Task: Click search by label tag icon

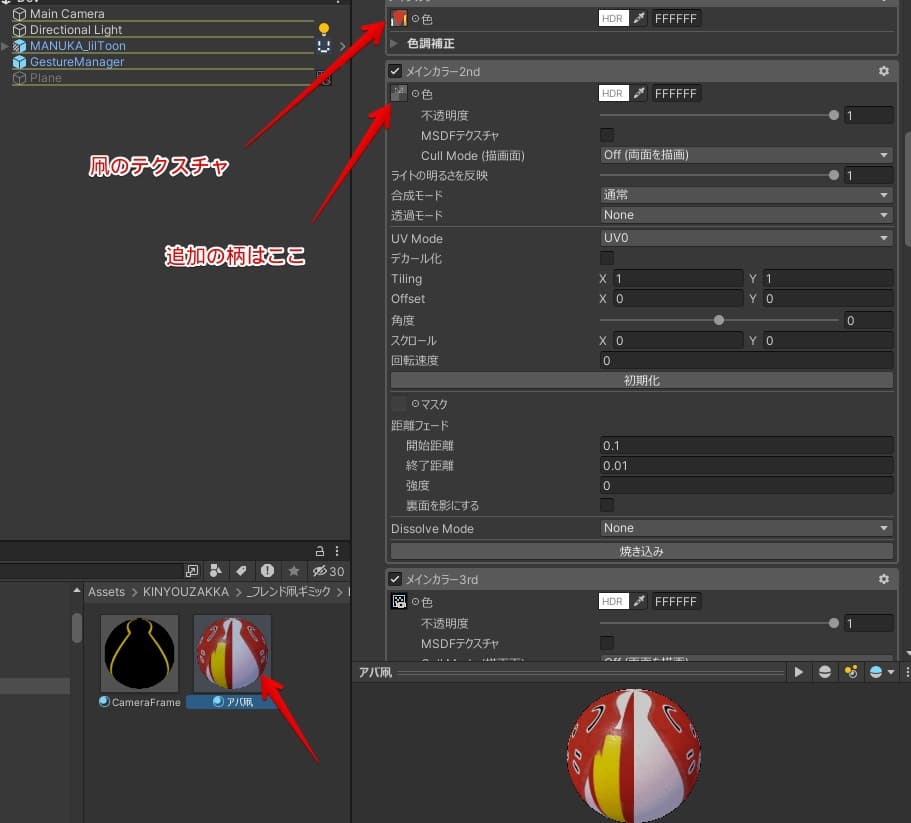Action: 241,571
